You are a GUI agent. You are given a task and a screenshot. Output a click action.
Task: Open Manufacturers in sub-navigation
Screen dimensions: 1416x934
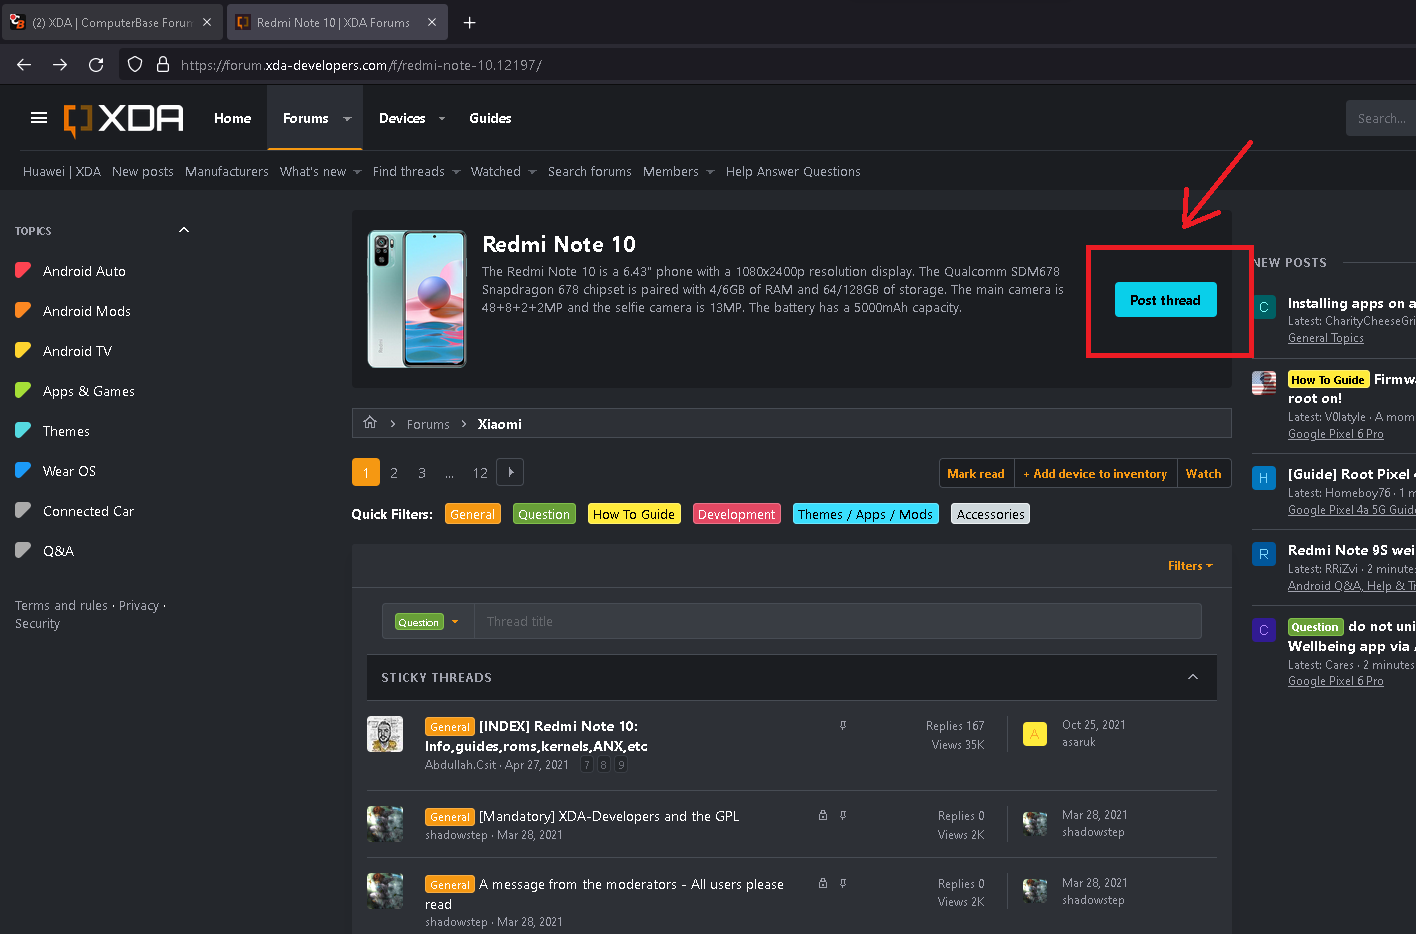tap(227, 172)
